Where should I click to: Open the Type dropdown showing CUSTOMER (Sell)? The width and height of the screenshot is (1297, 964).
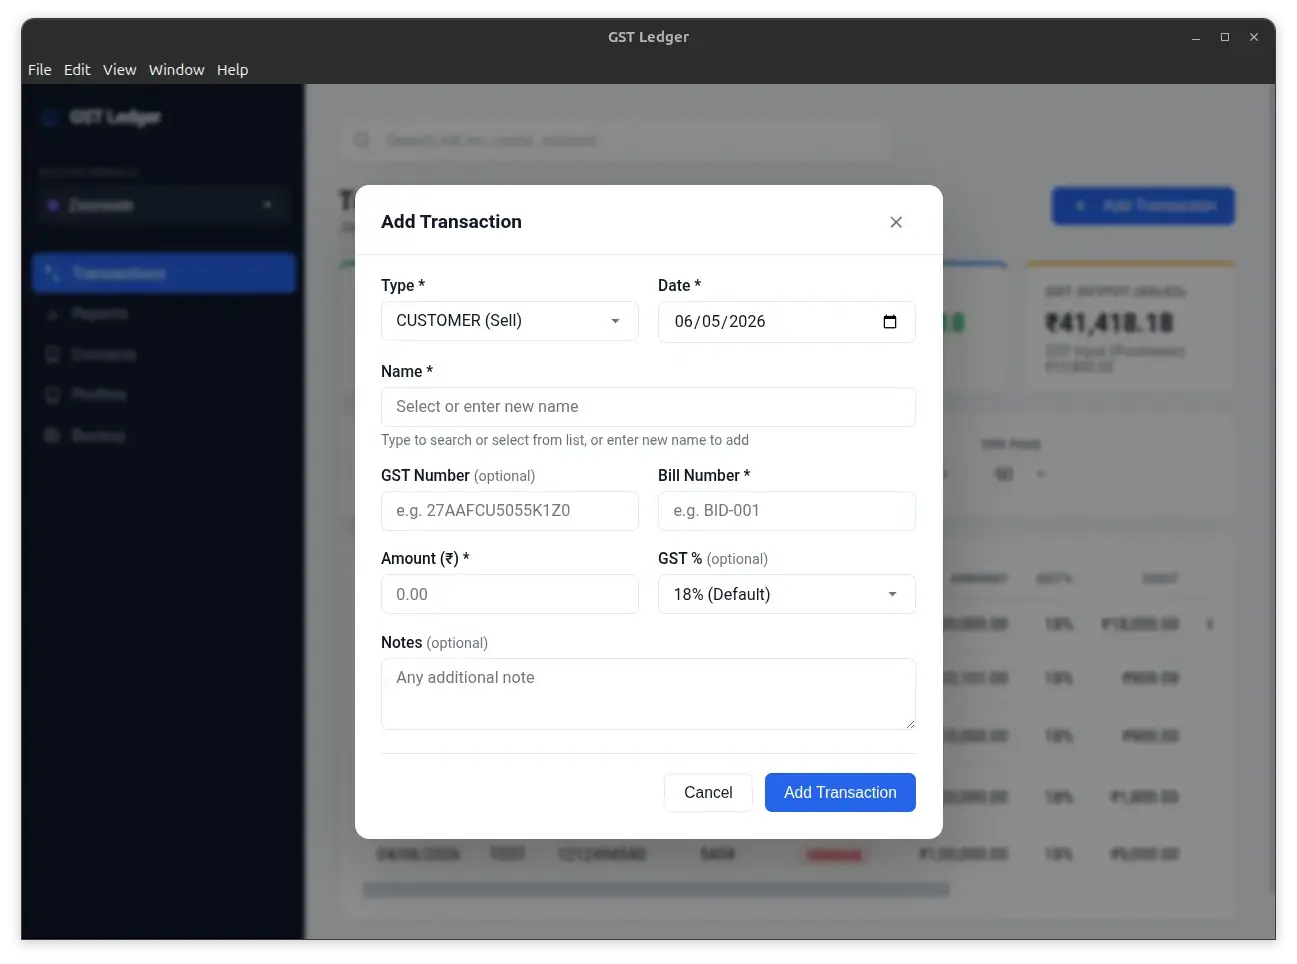click(x=510, y=321)
